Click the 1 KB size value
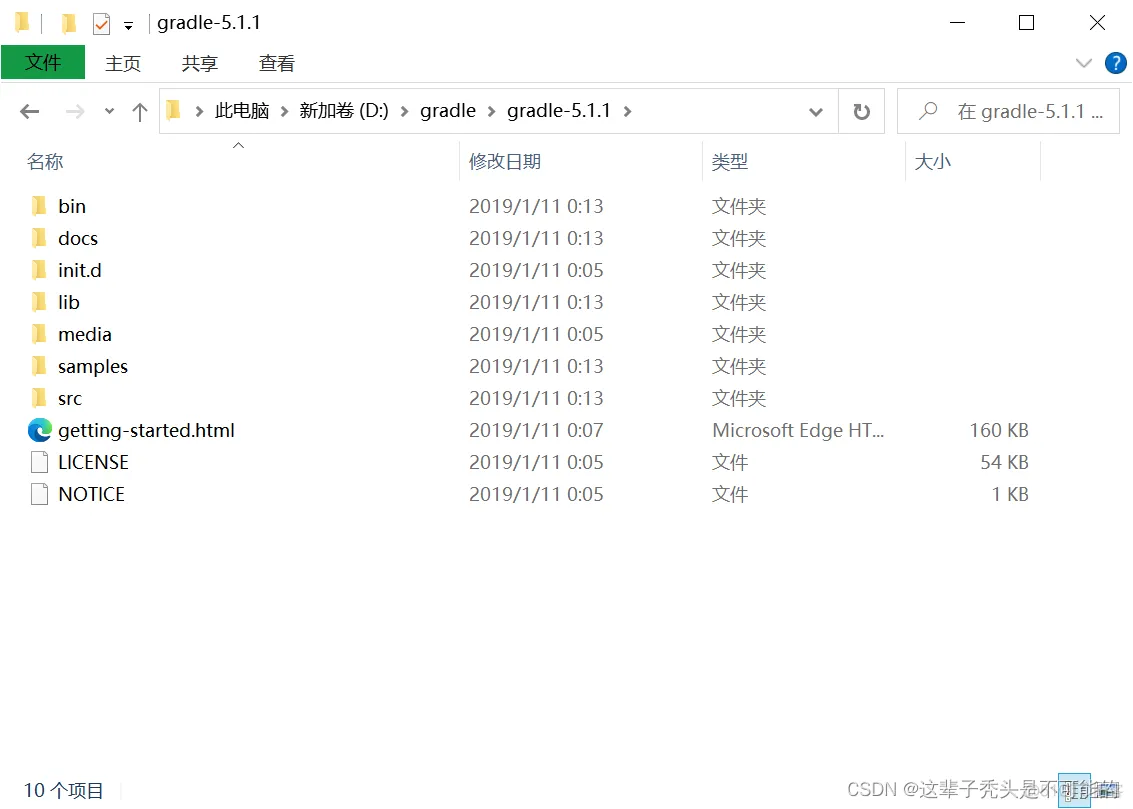 [1010, 494]
